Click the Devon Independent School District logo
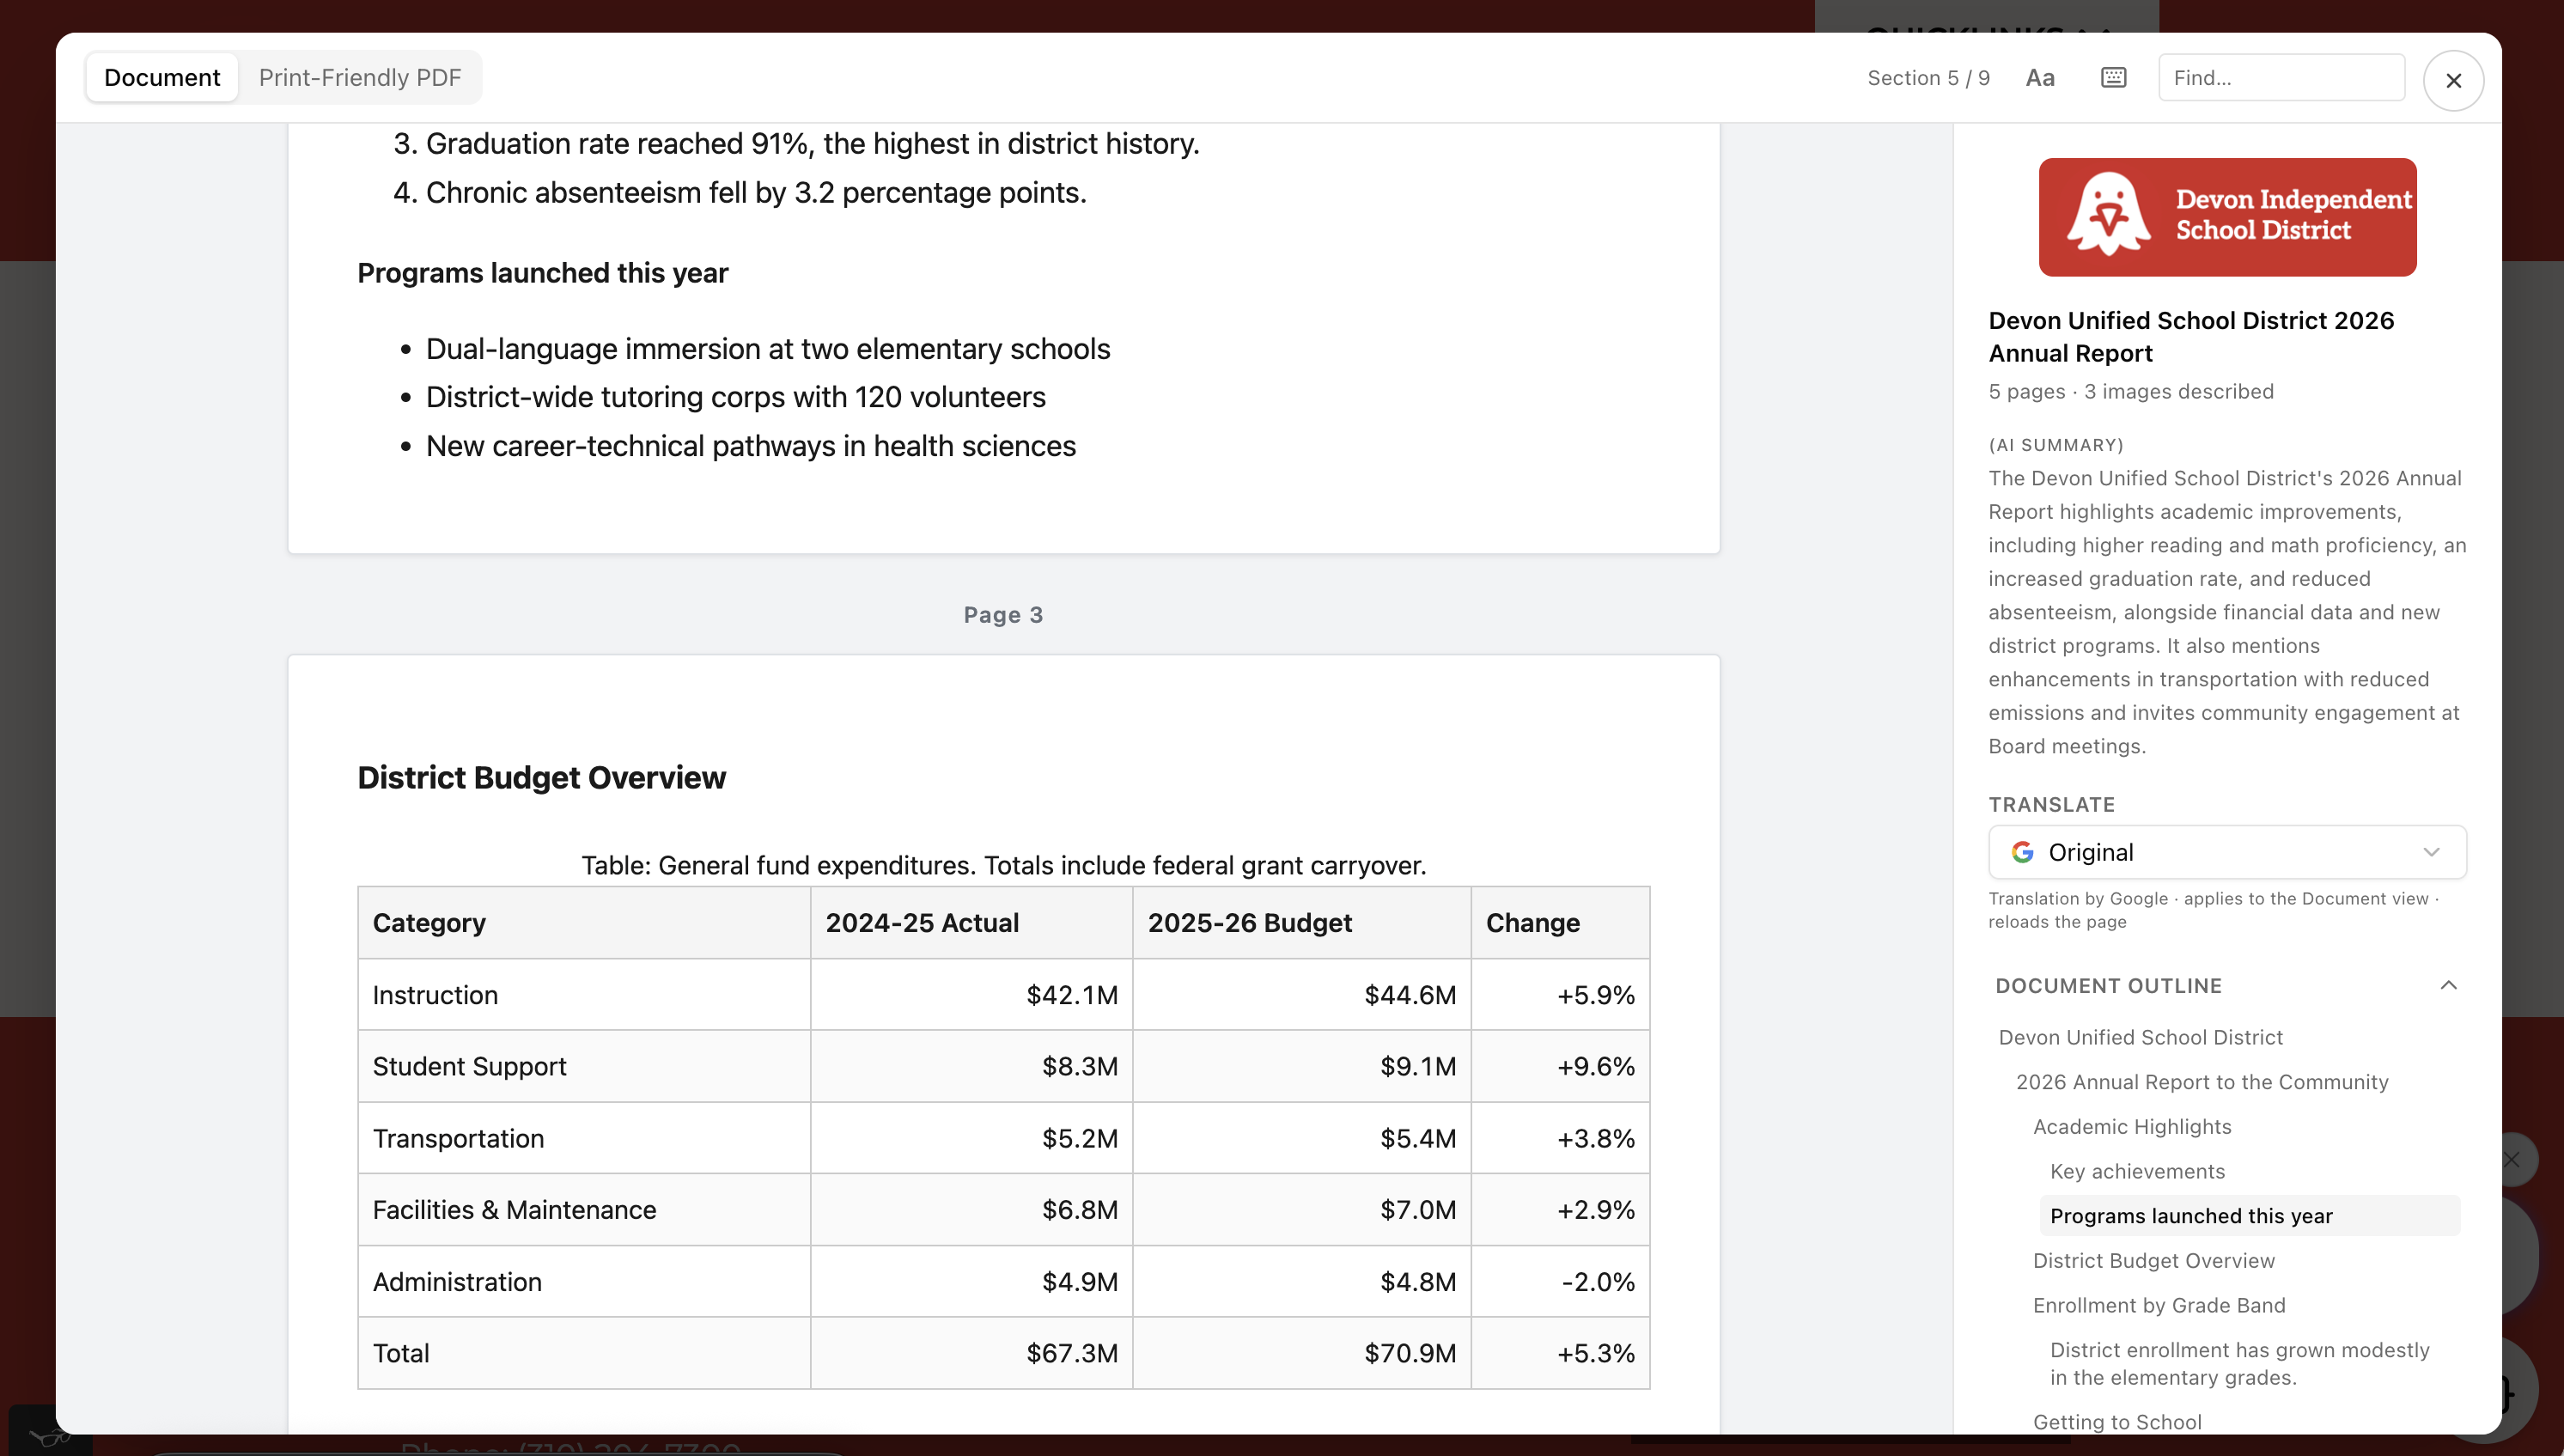Image resolution: width=2564 pixels, height=1456 pixels. pyautogui.click(x=2227, y=217)
